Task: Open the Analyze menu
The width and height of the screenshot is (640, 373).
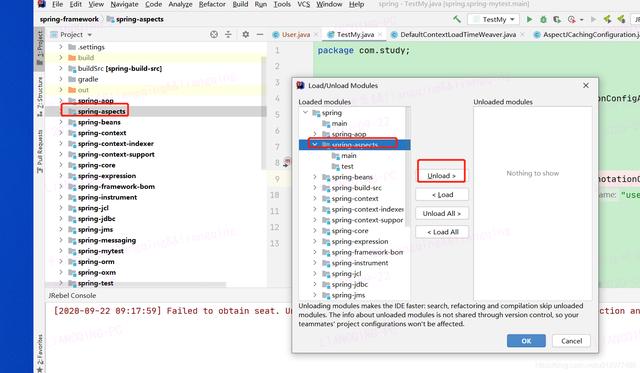Action: coord(180,4)
